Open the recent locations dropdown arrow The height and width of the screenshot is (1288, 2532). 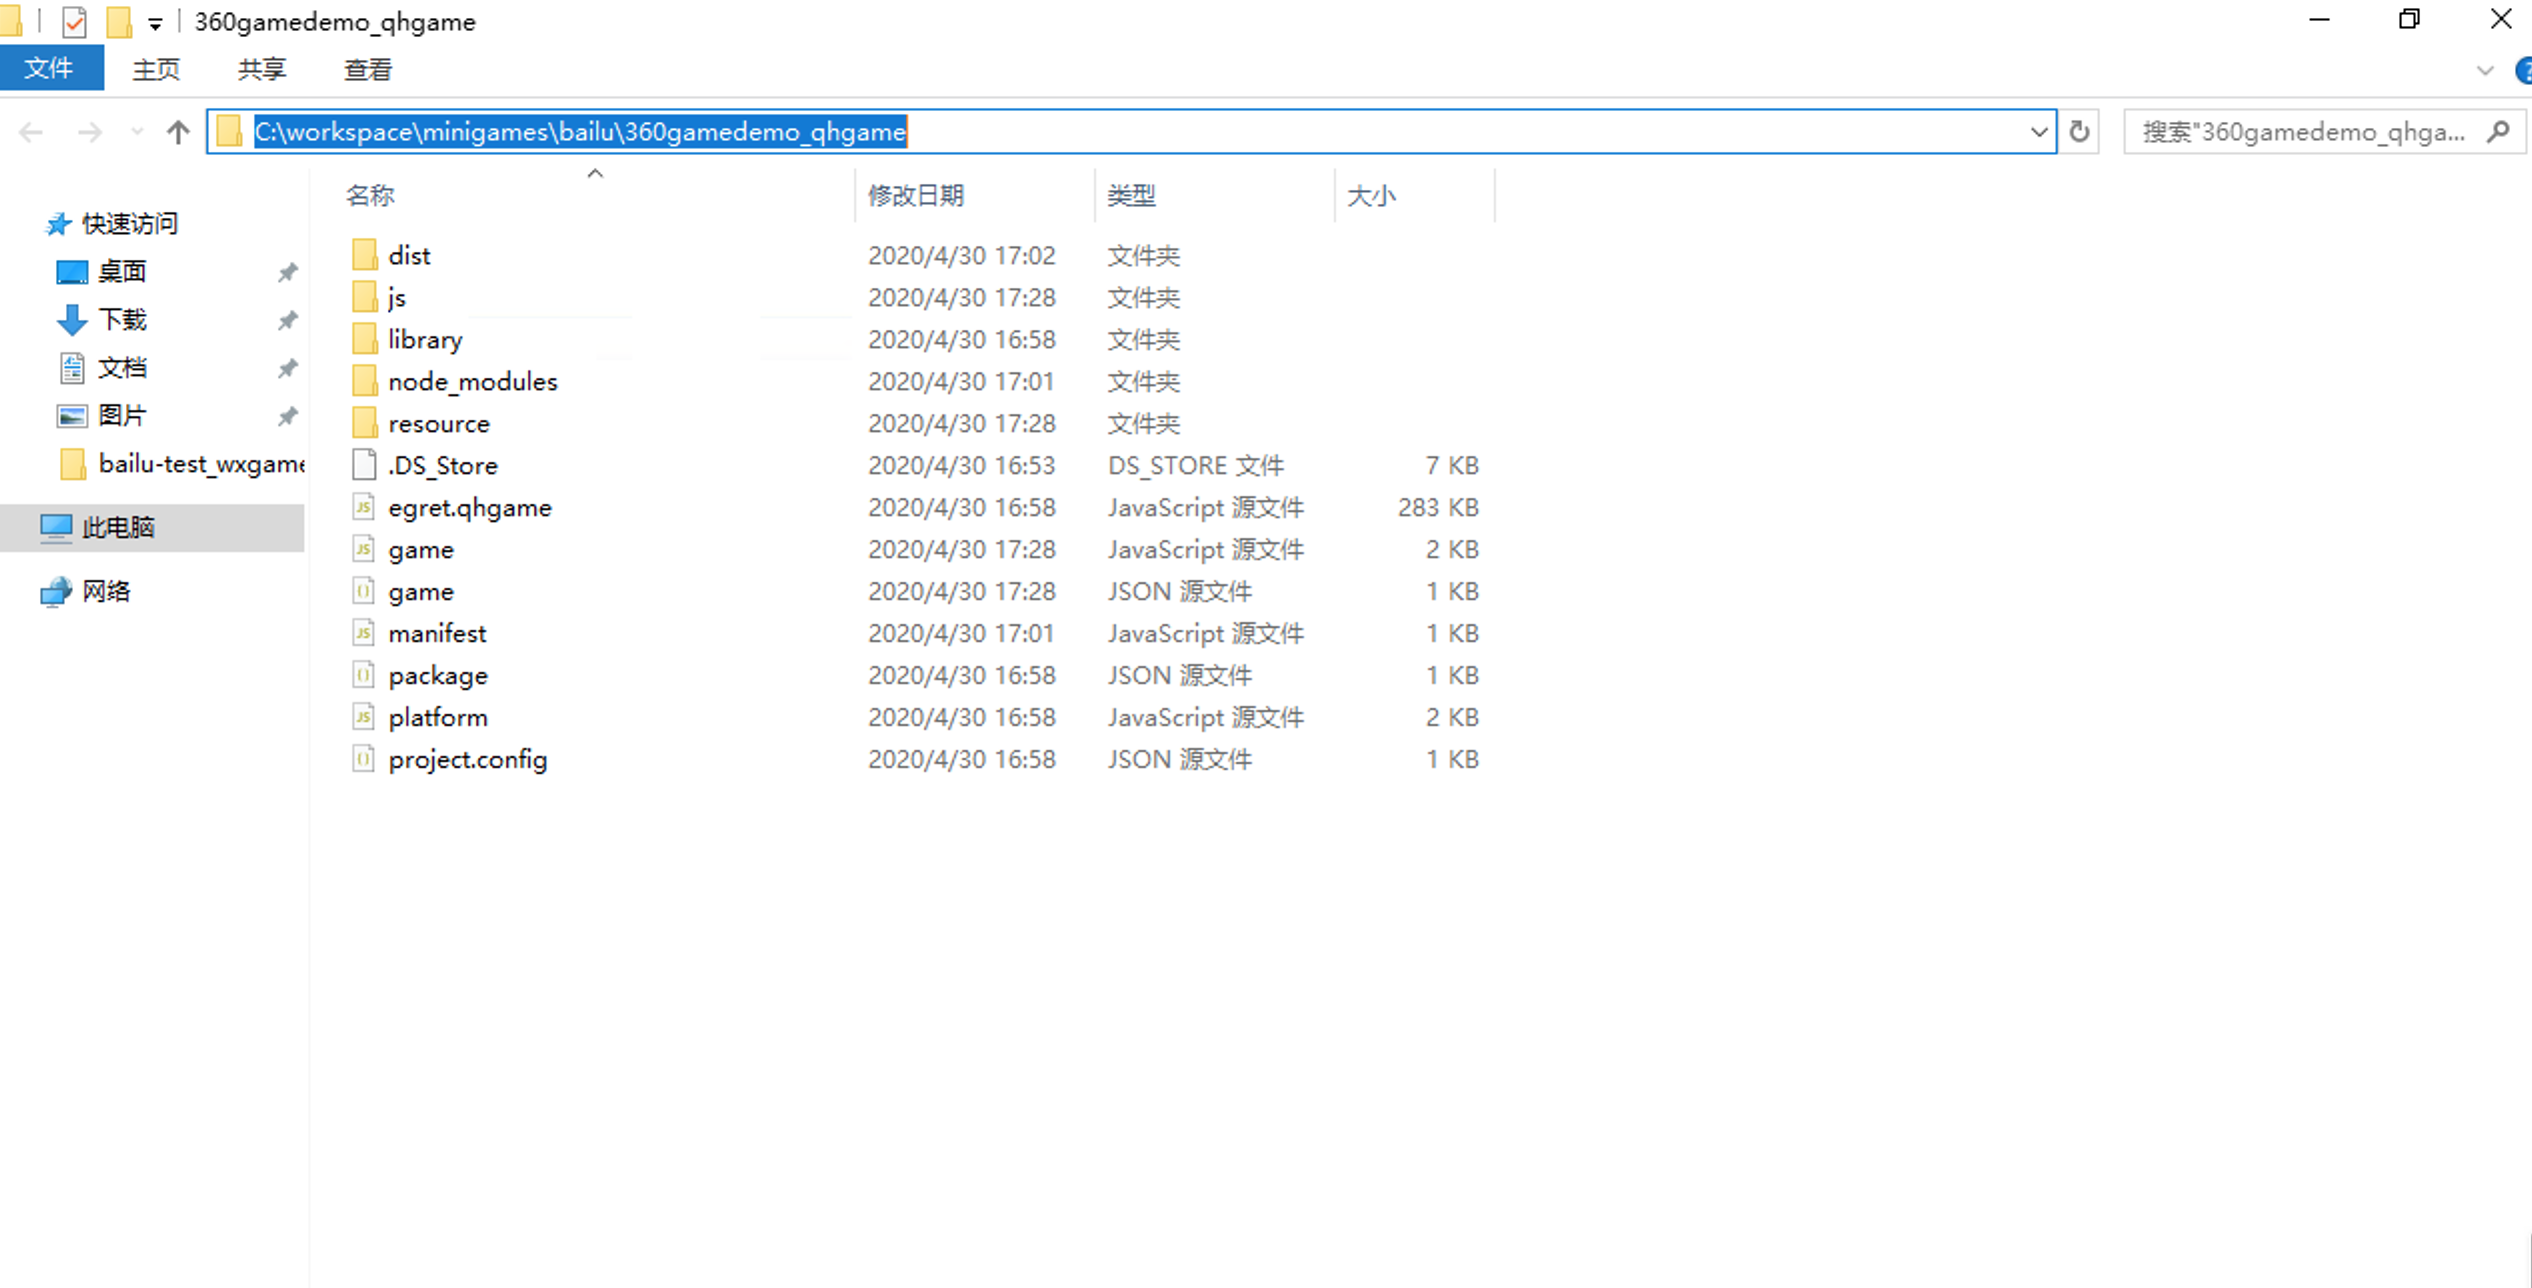[x=137, y=132]
